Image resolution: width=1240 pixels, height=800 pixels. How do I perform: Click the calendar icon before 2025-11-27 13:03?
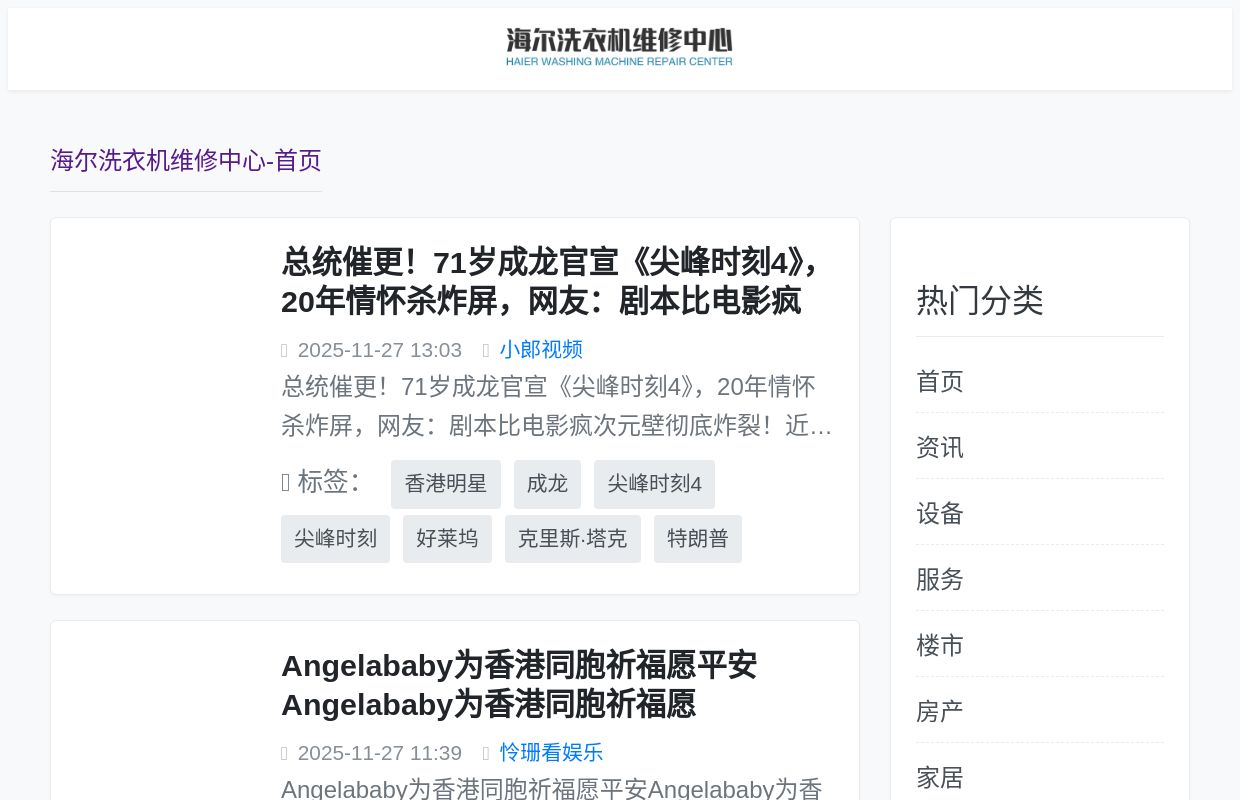[x=285, y=350]
